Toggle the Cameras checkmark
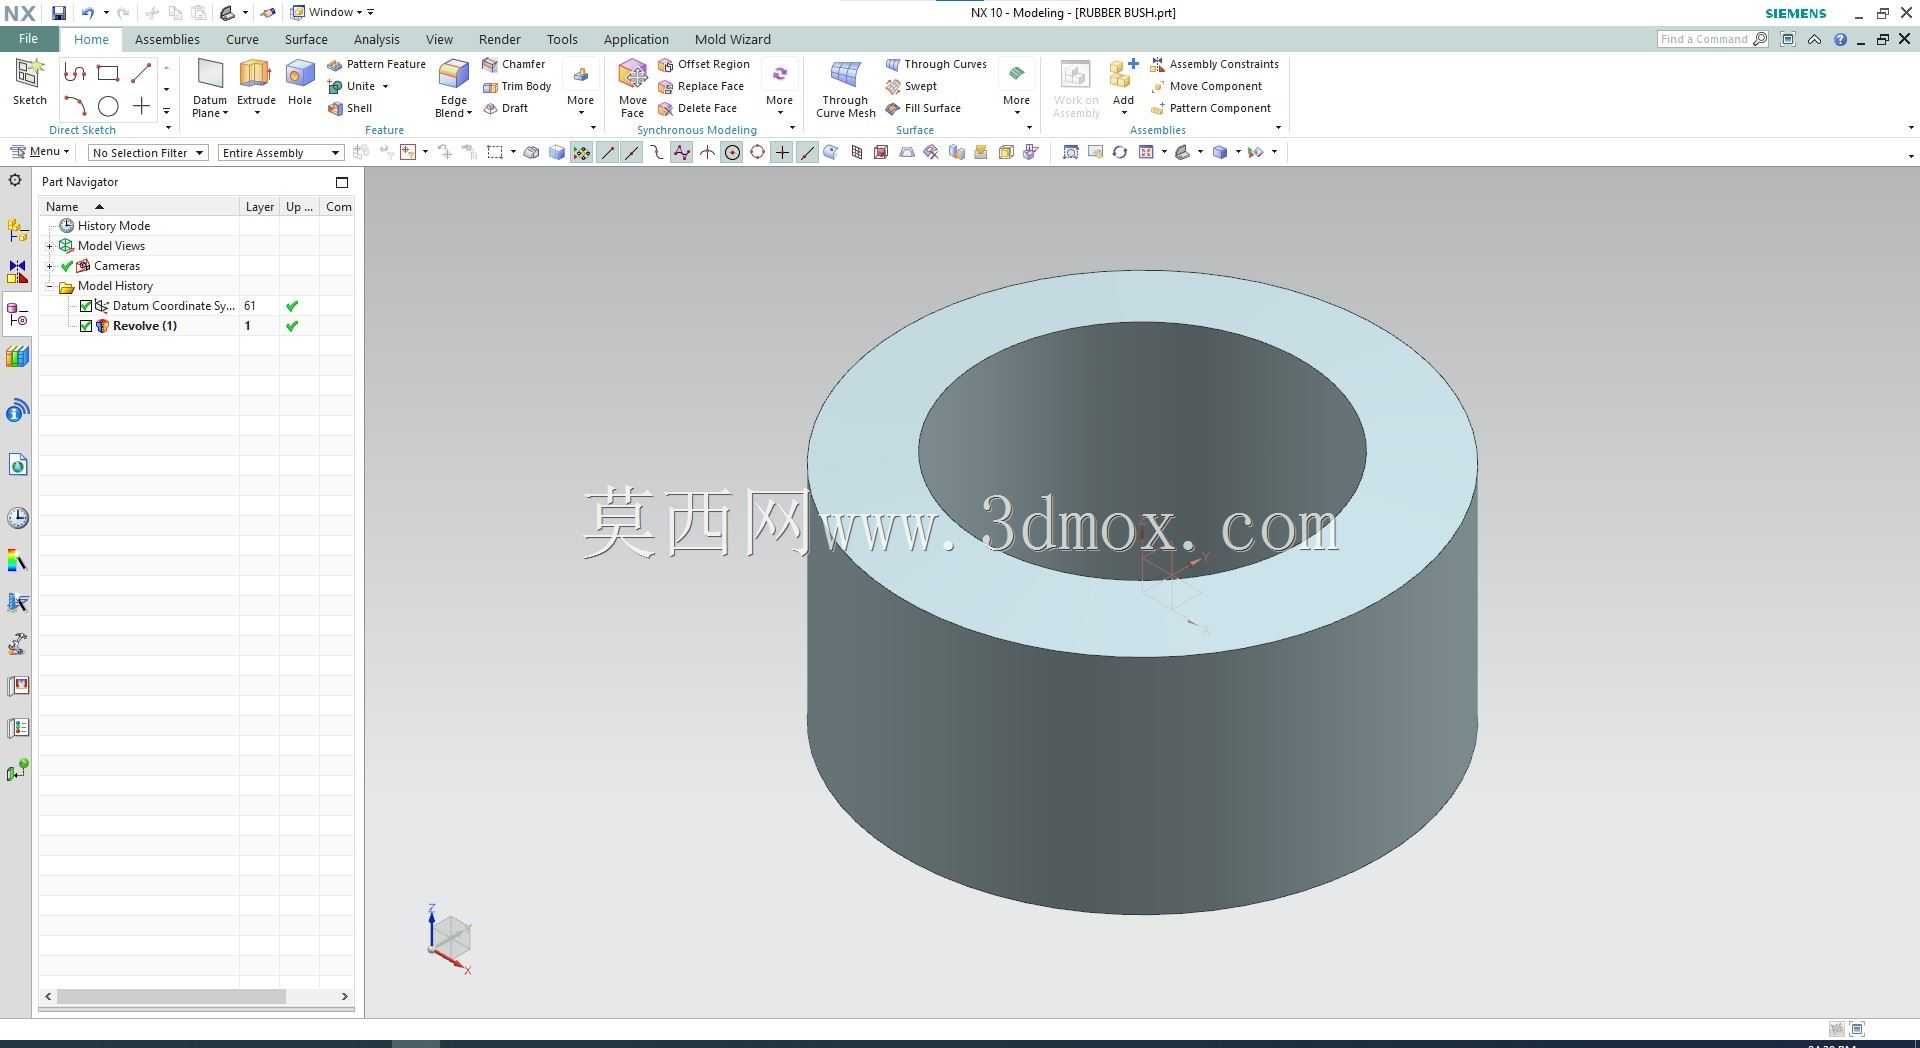The height and width of the screenshot is (1048, 1920). [67, 266]
